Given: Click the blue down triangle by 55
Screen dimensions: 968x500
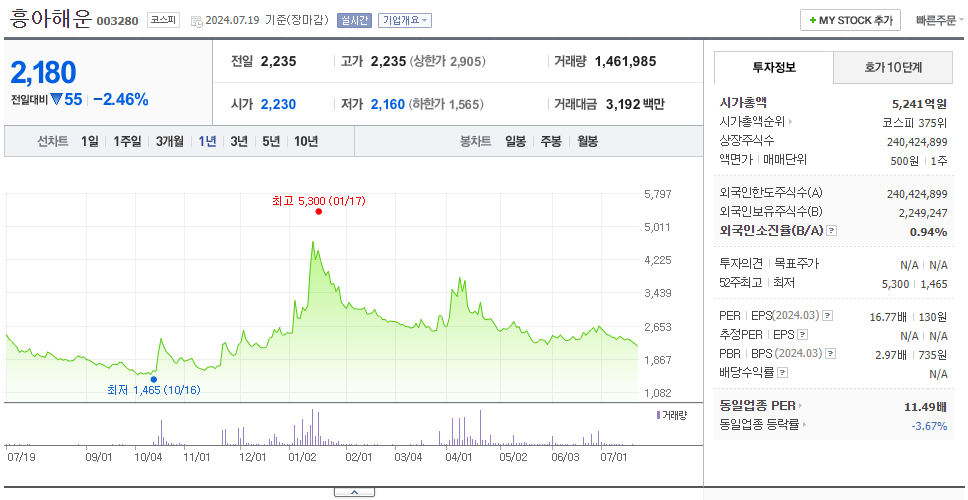Looking at the screenshot, I should point(57,99).
